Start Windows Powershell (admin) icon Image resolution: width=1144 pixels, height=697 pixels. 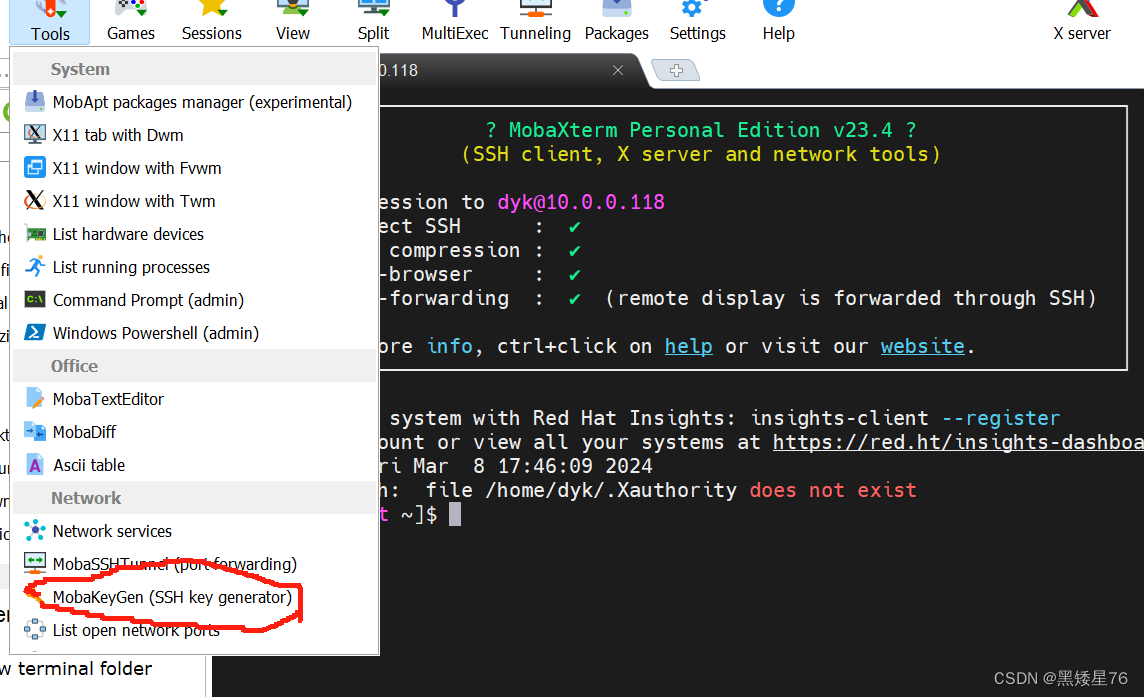point(35,333)
